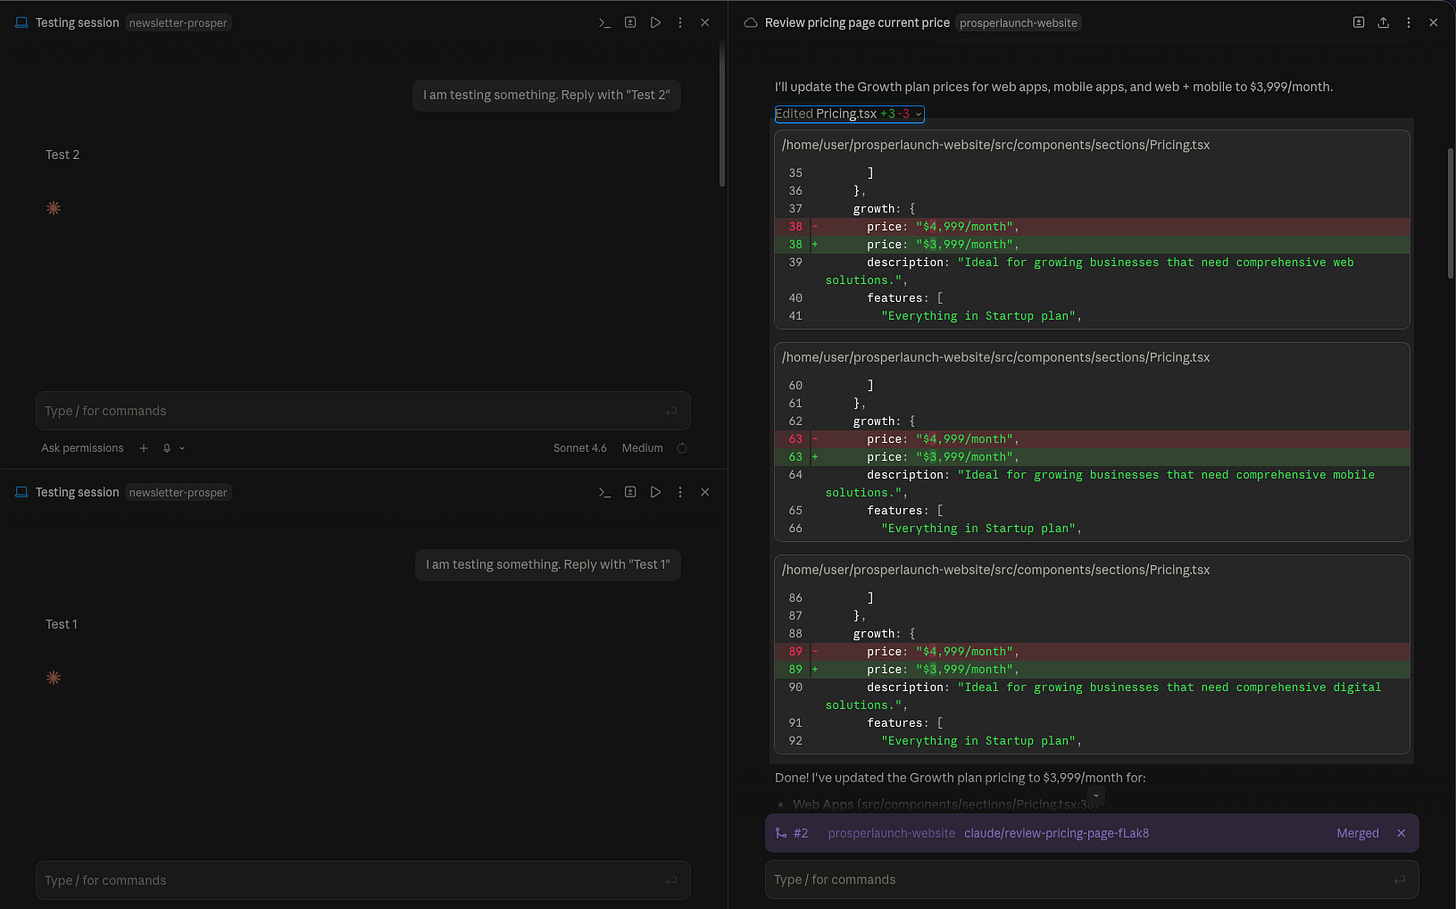
Task: Click the send arrow in Review pricing input
Action: pyautogui.click(x=1399, y=880)
